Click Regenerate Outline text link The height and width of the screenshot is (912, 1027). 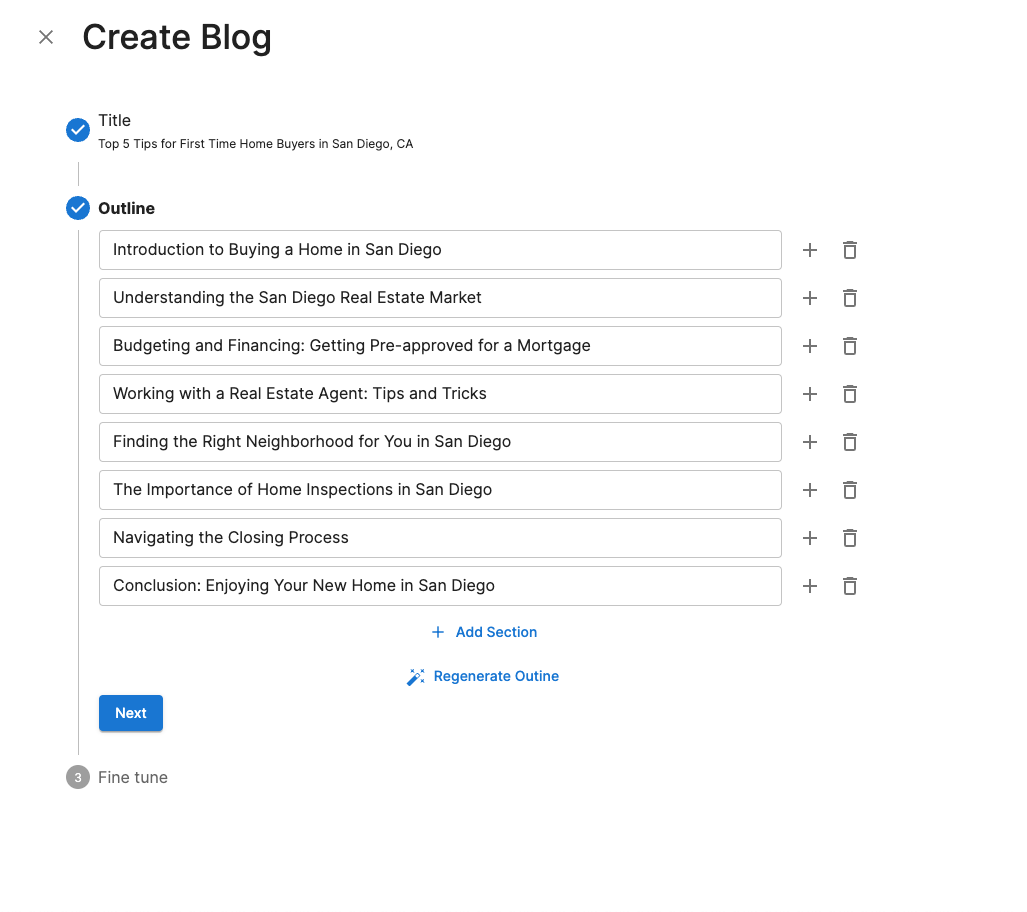[496, 676]
